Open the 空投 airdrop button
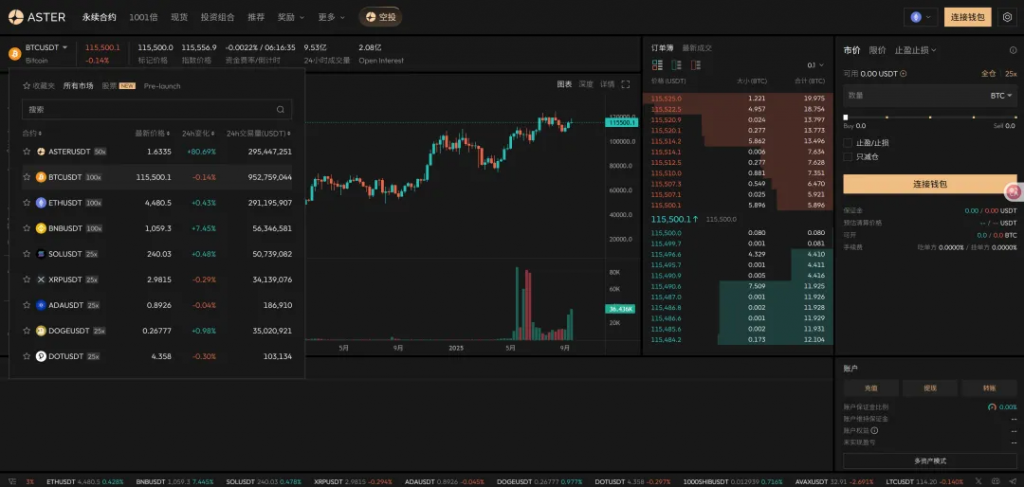The height and width of the screenshot is (487, 1024). 381,17
